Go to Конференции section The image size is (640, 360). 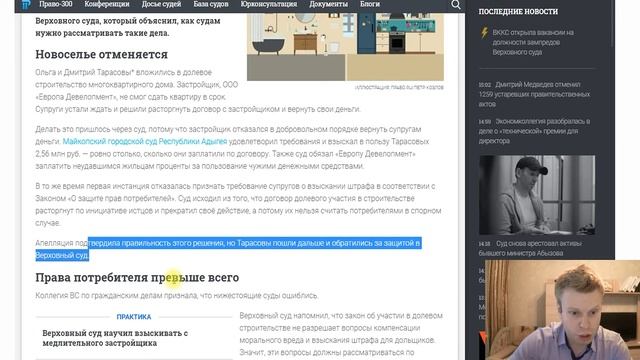pyautogui.click(x=107, y=4)
